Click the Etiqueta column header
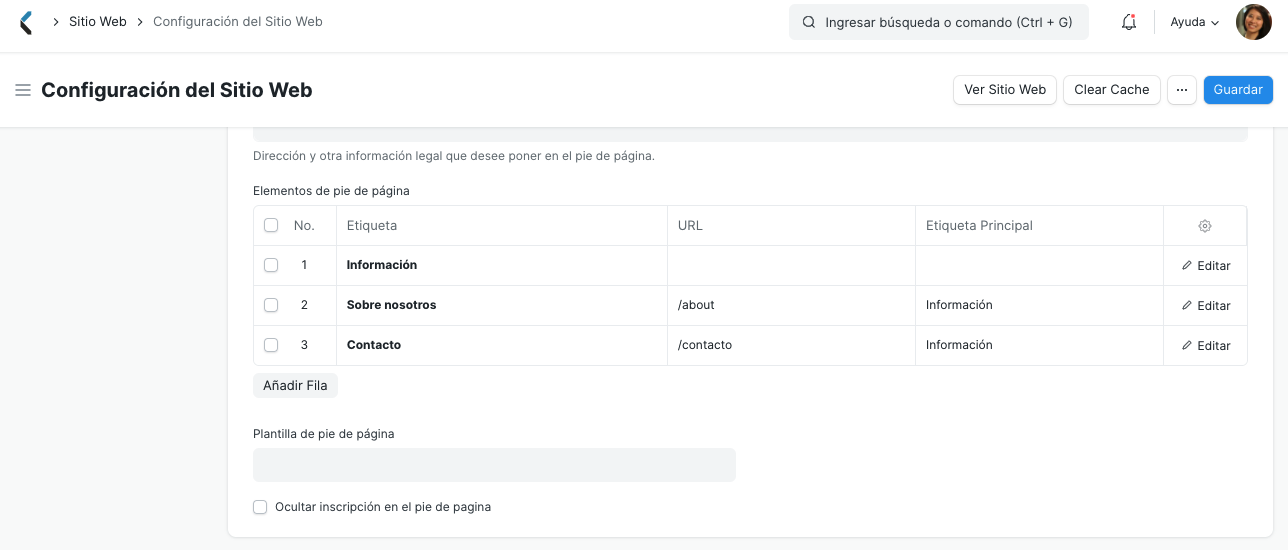 coord(502,225)
